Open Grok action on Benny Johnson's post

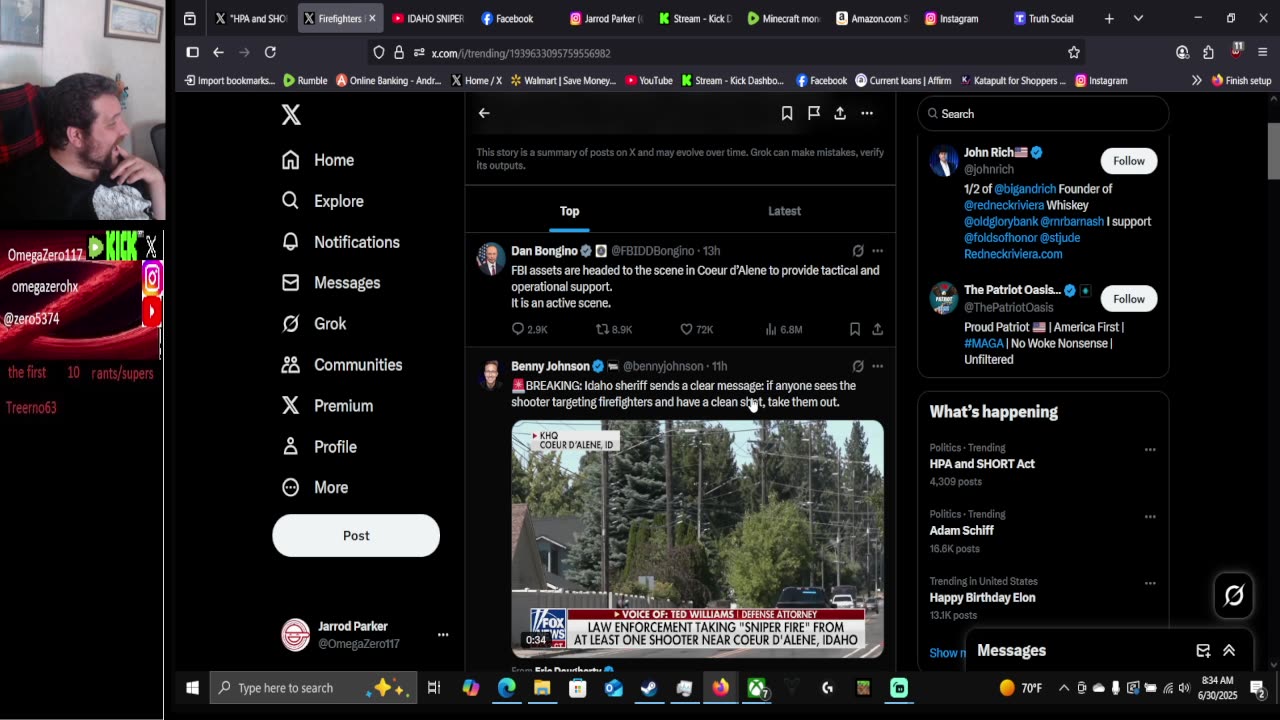(x=858, y=366)
